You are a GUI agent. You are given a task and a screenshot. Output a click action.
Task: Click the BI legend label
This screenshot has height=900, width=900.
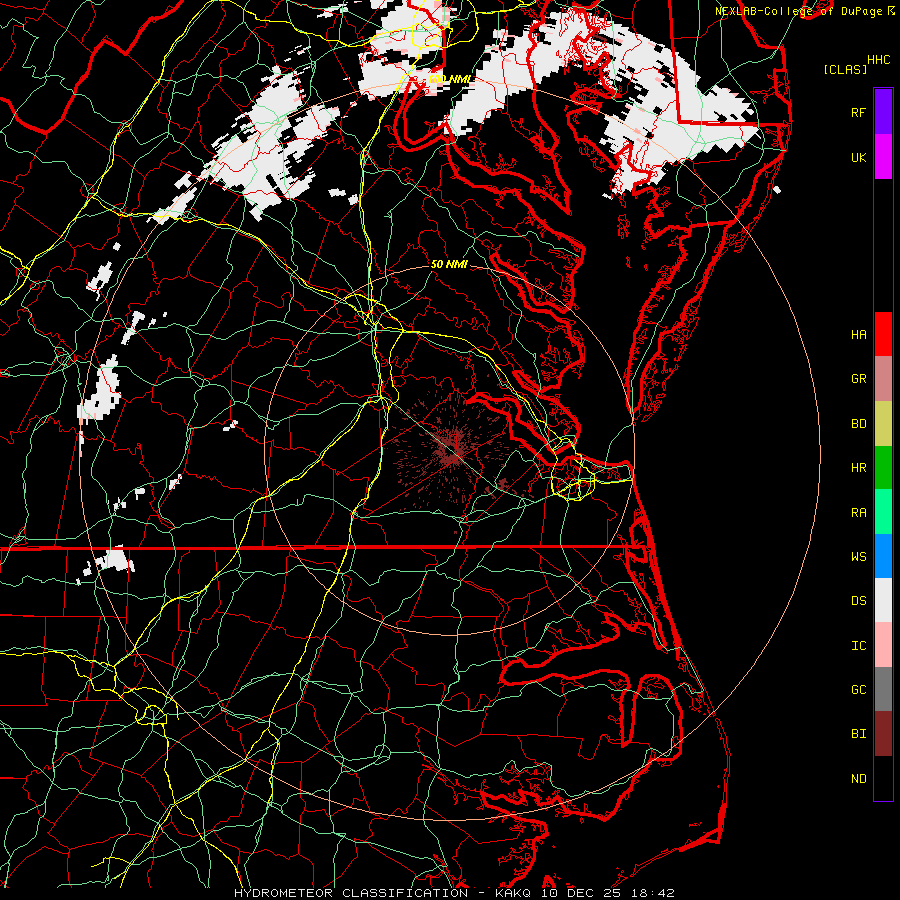(858, 734)
